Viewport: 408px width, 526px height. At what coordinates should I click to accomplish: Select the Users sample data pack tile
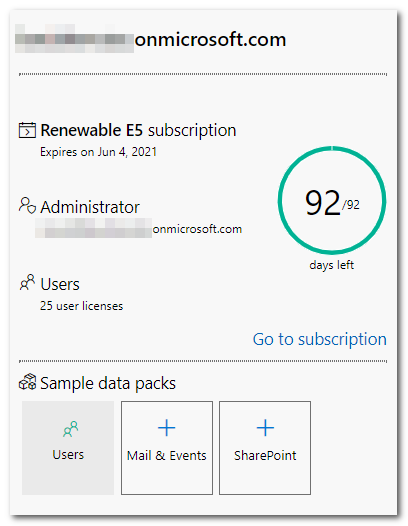(x=68, y=448)
